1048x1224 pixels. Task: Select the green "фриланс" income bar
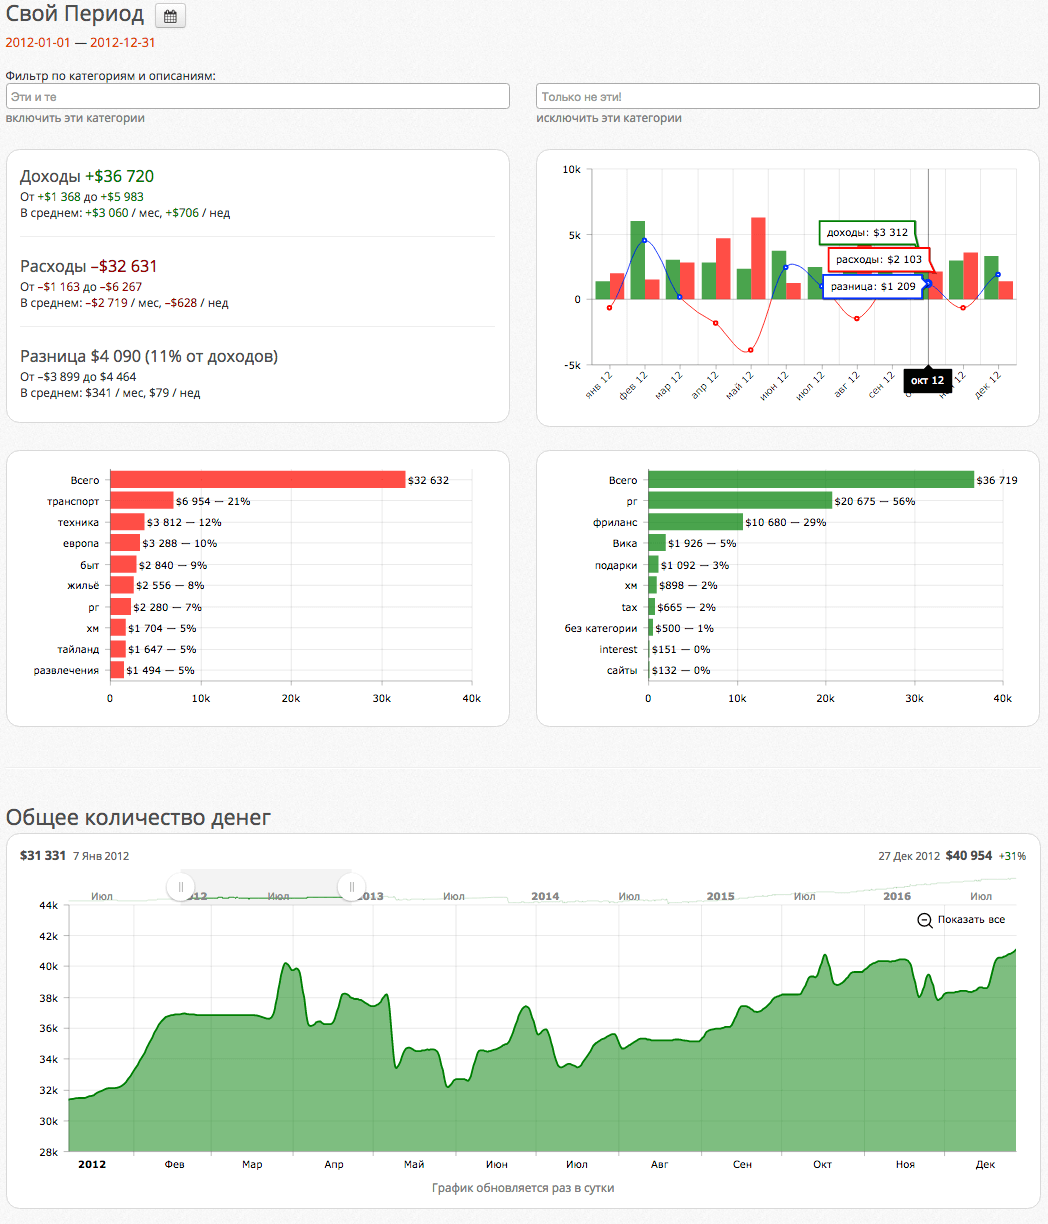click(696, 522)
